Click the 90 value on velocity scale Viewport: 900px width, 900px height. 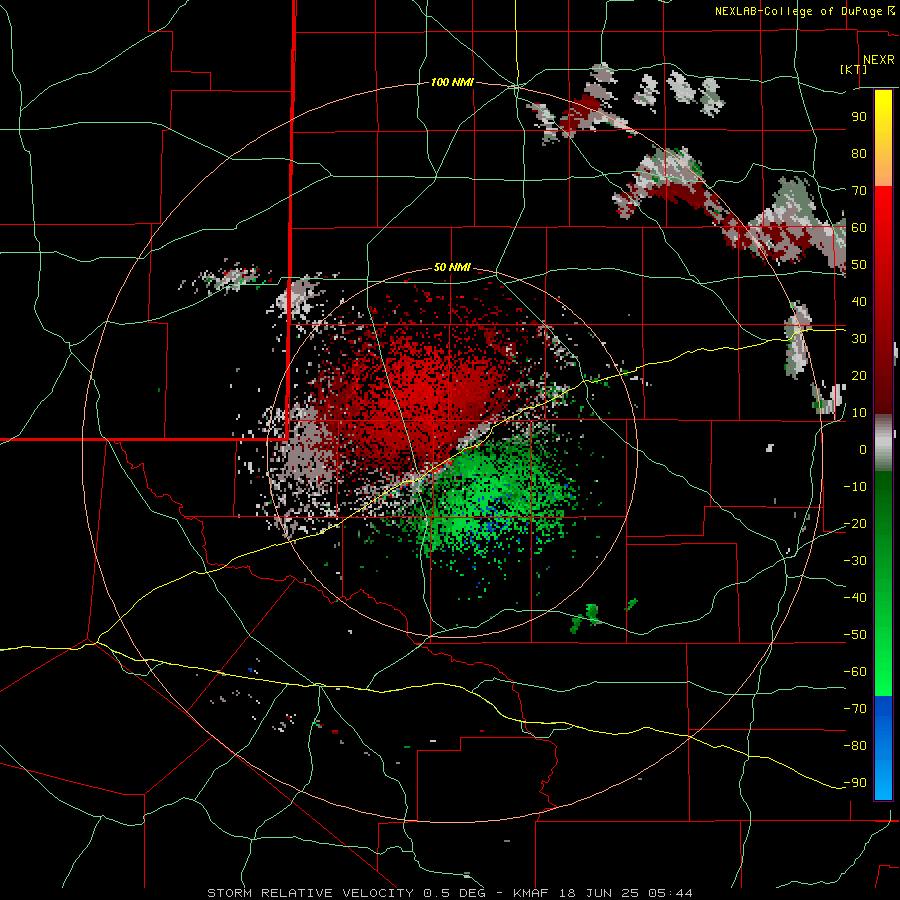[859, 117]
